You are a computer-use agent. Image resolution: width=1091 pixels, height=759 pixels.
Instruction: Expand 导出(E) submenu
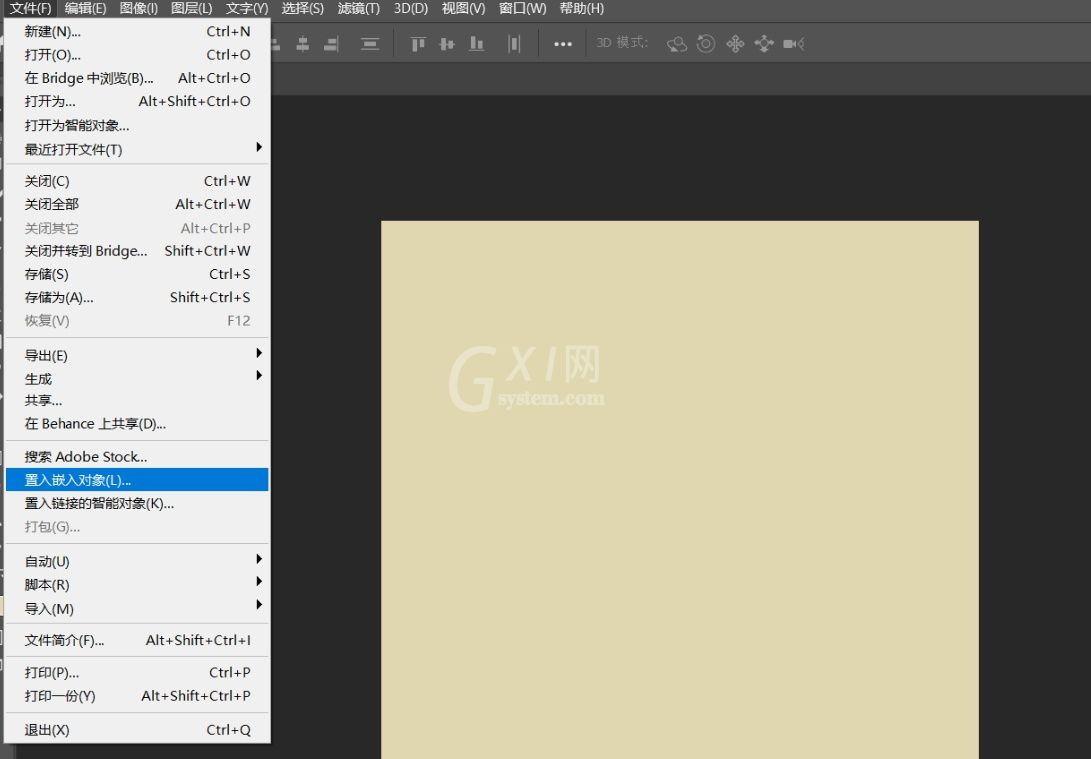(x=137, y=355)
